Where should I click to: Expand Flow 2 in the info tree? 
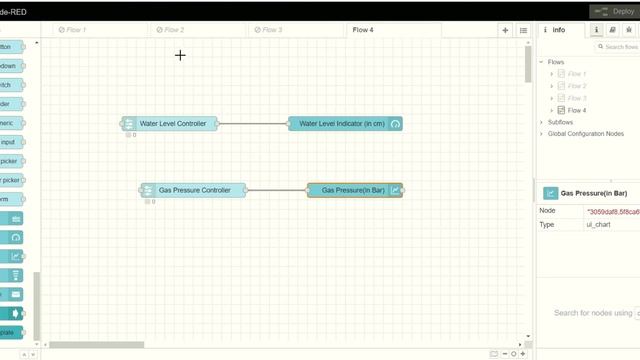click(551, 86)
